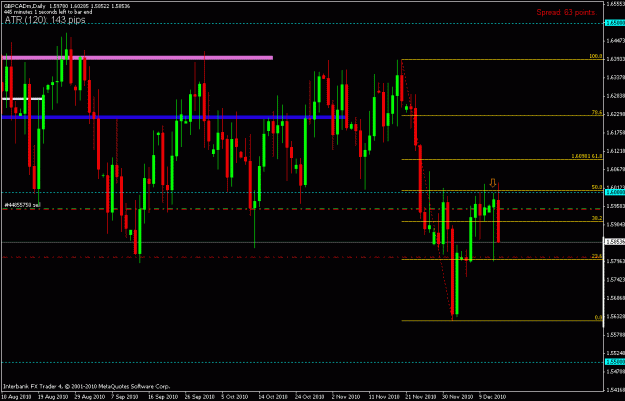Screen dimensions: 625x401
Task: Select the Fibonacci 50.0 level label
Action: pyautogui.click(x=597, y=187)
